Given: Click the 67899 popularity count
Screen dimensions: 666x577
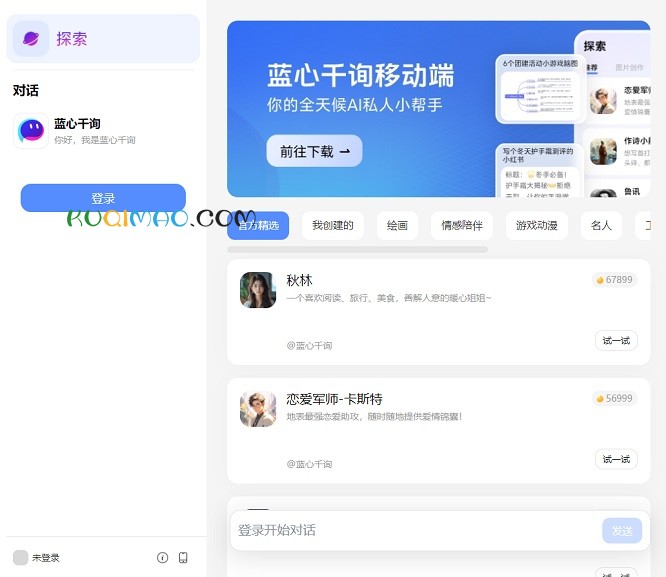Looking at the screenshot, I should click(x=619, y=280).
